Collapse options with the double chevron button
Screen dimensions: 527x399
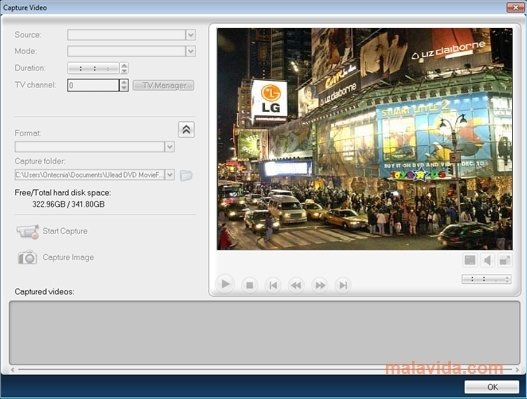[186, 129]
